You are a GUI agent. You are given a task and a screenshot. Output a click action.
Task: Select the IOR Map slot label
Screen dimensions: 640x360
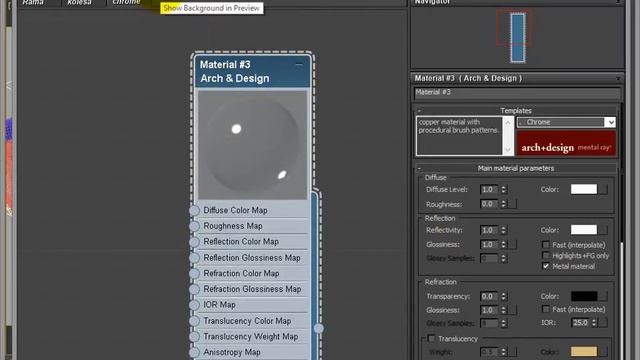(x=219, y=305)
